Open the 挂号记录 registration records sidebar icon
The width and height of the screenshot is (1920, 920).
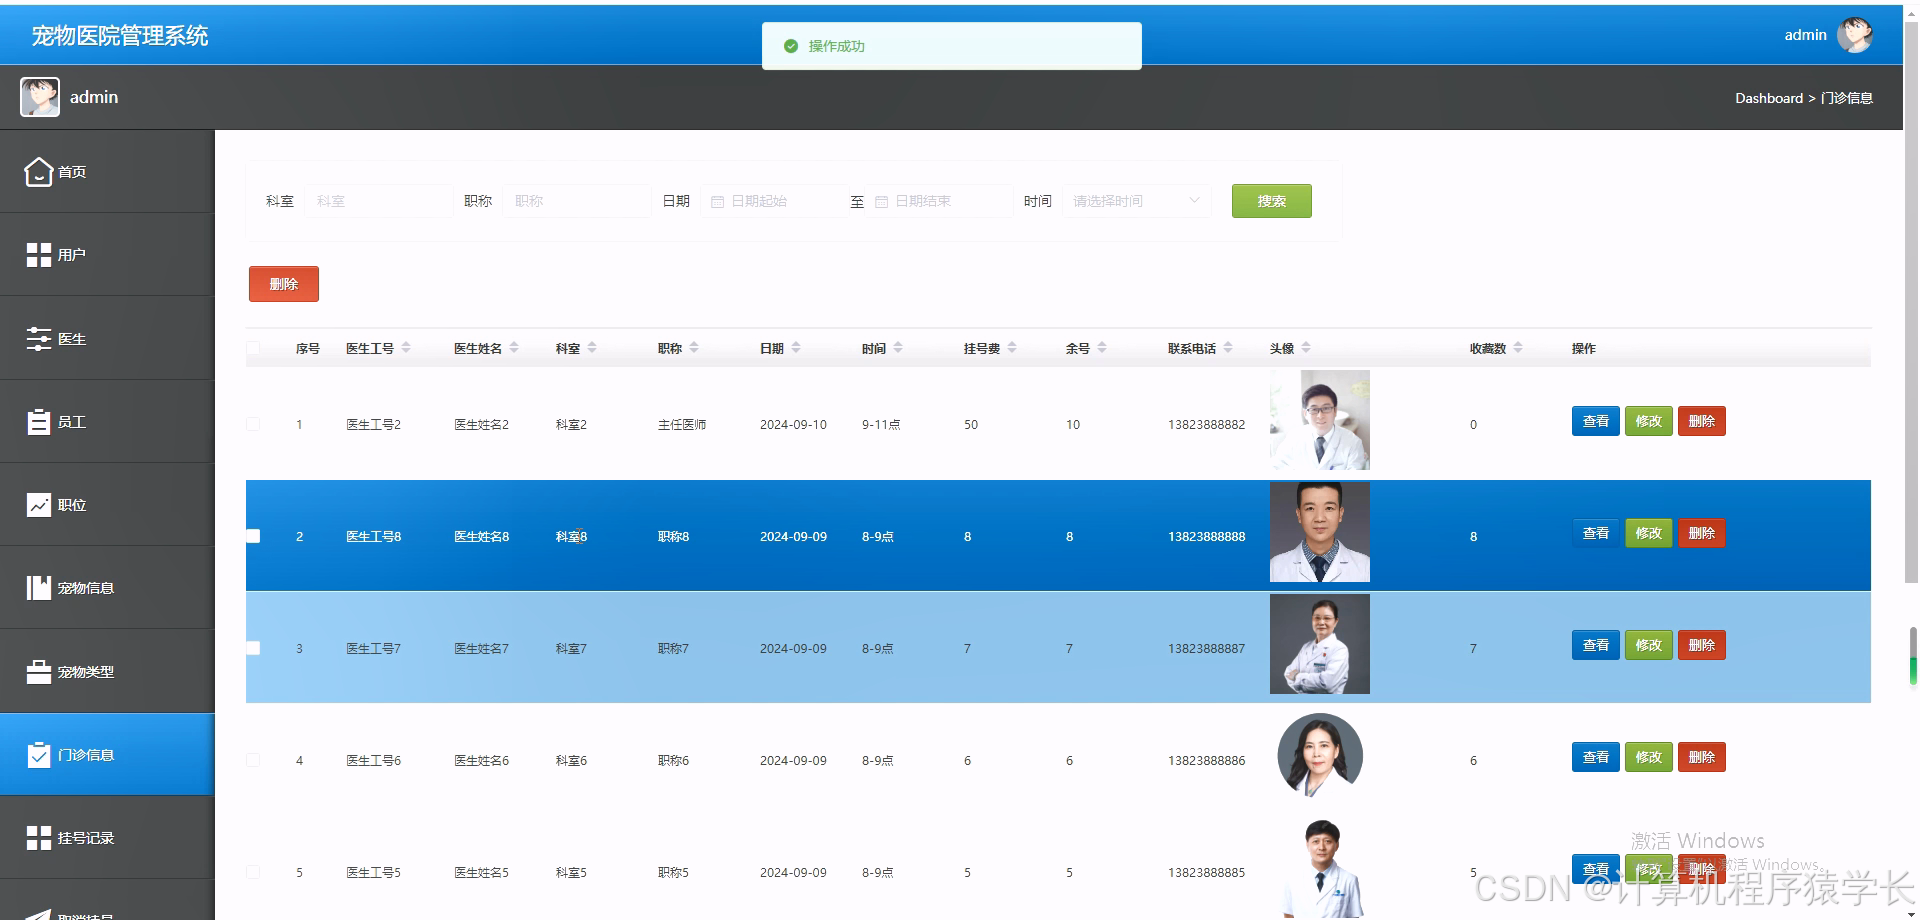39,837
